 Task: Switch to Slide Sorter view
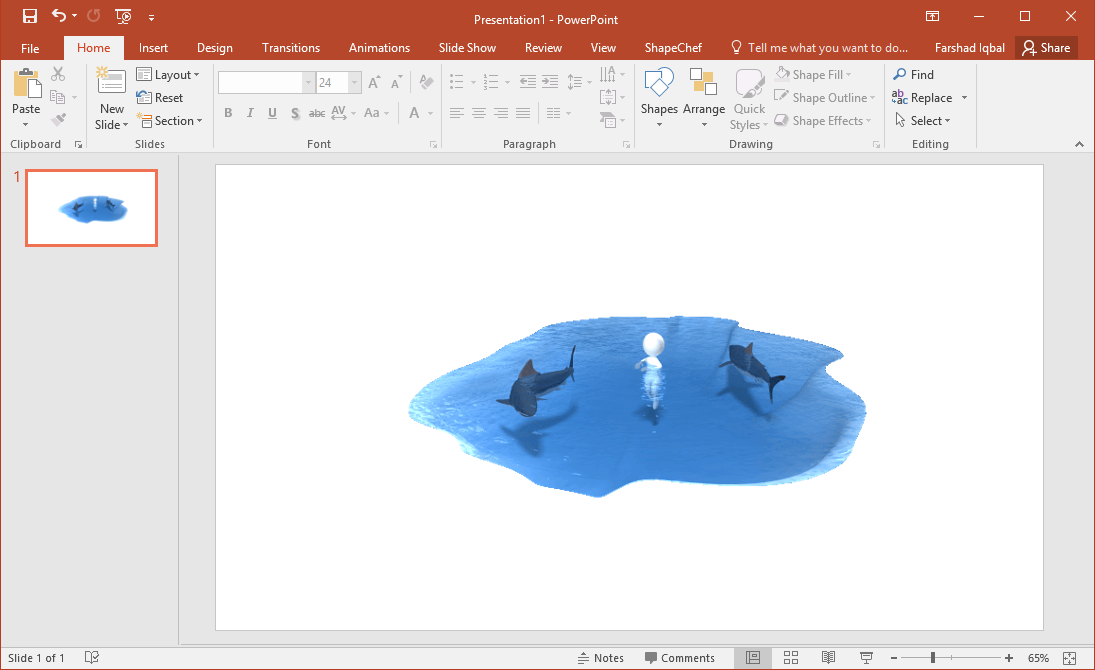click(791, 657)
